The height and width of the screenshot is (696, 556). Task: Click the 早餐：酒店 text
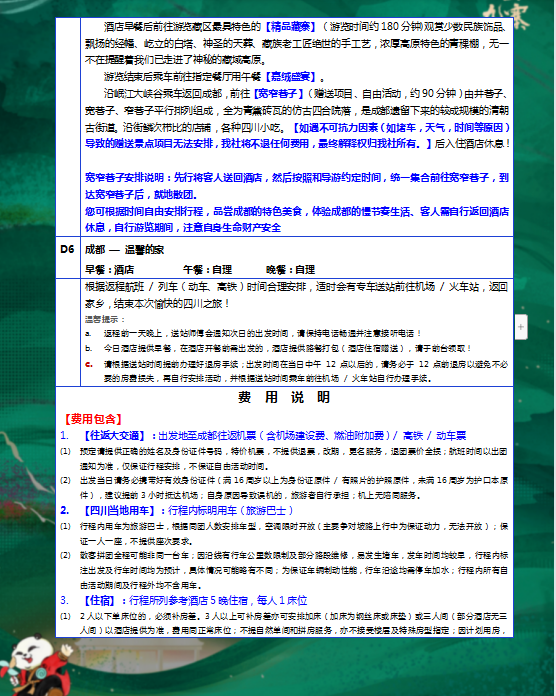(109, 269)
